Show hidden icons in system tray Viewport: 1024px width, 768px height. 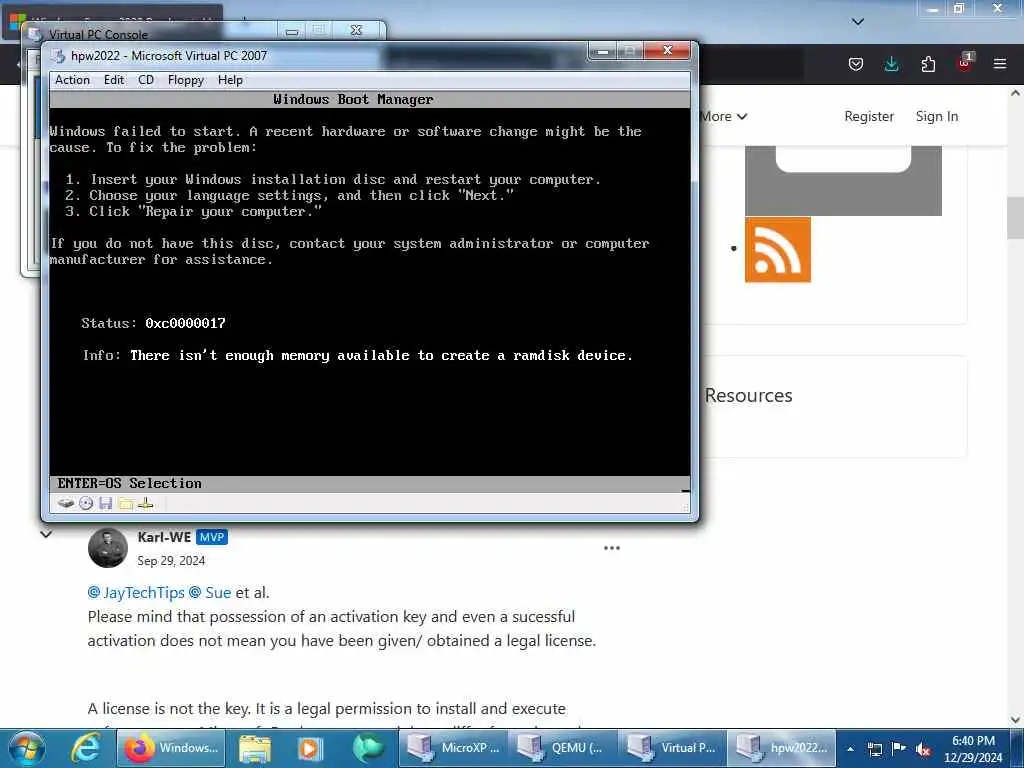pos(850,749)
